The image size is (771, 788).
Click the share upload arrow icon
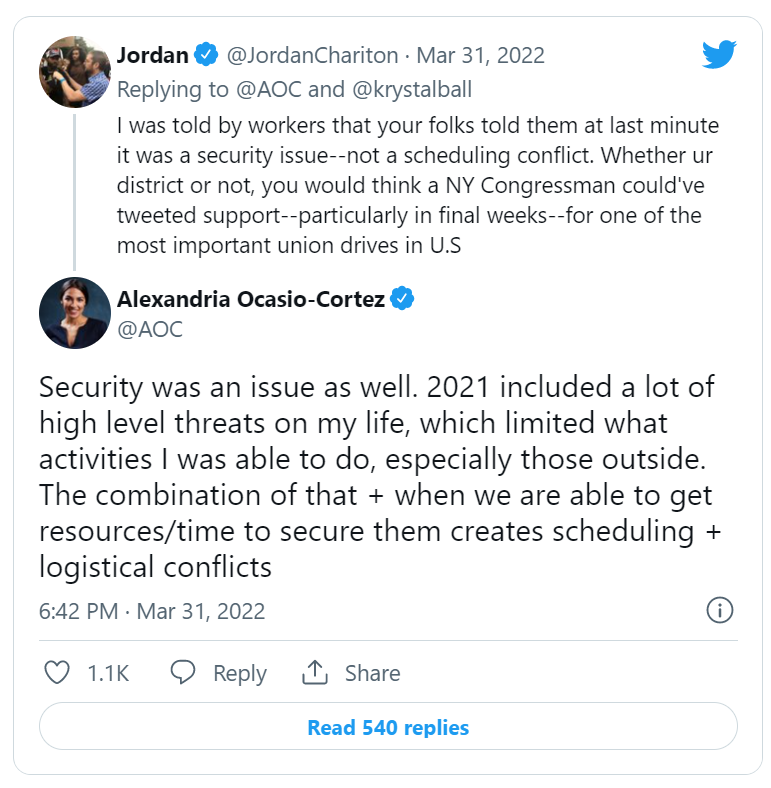pyautogui.click(x=316, y=673)
